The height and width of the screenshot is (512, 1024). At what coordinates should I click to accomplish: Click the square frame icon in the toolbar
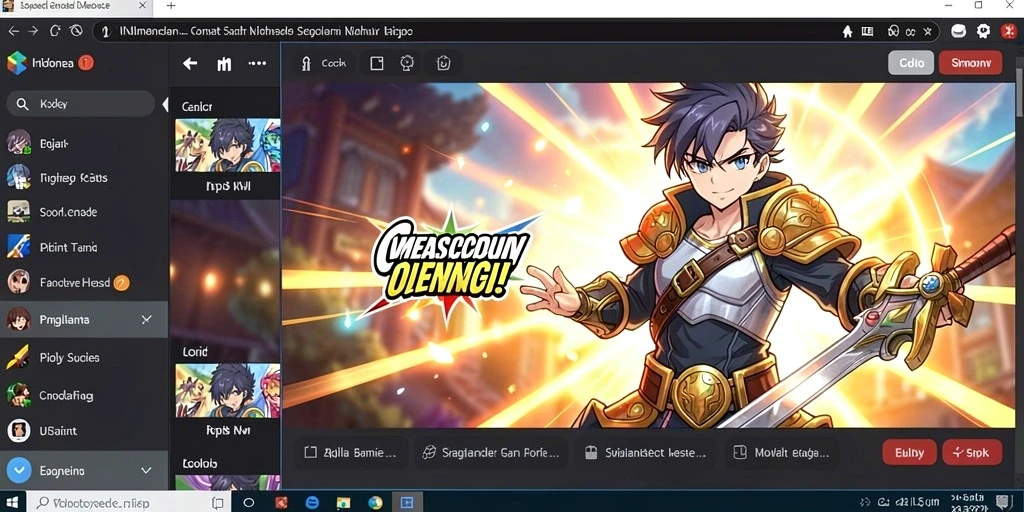click(x=377, y=63)
